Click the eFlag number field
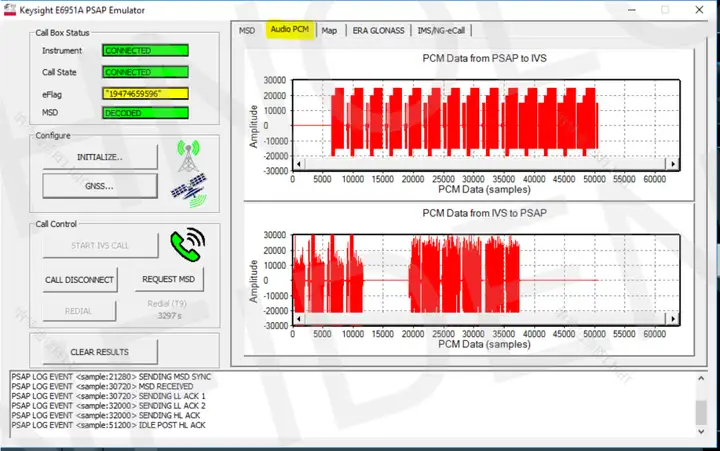This screenshot has height=451, width=720. 145,94
